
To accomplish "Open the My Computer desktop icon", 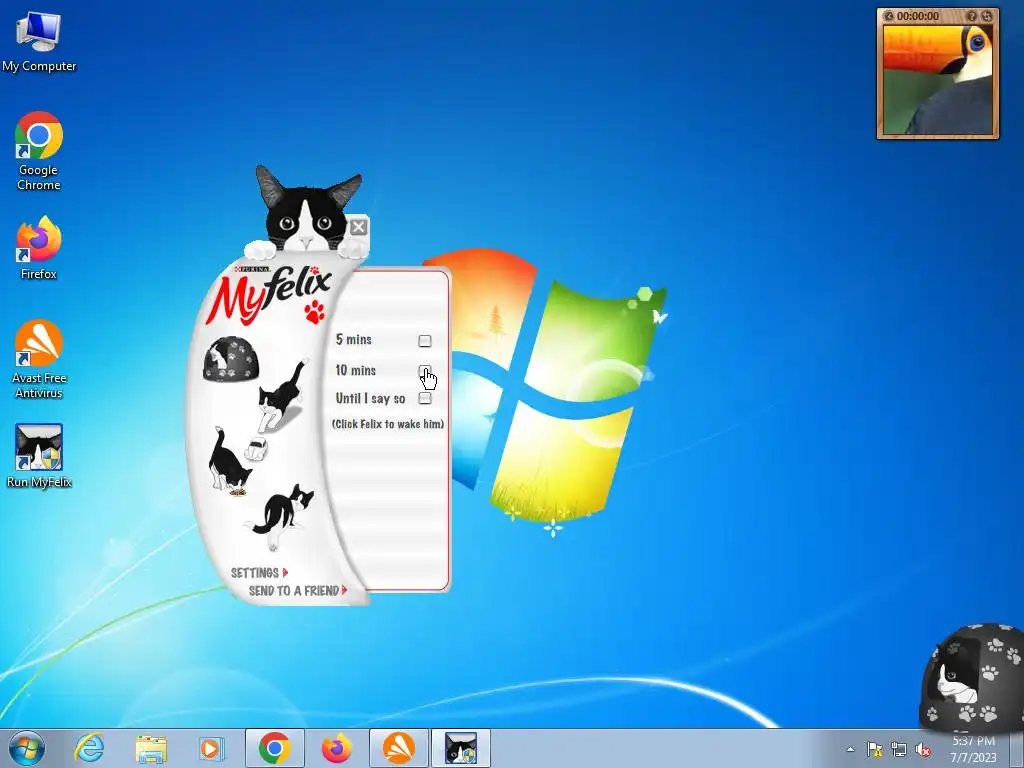I will point(39,42).
